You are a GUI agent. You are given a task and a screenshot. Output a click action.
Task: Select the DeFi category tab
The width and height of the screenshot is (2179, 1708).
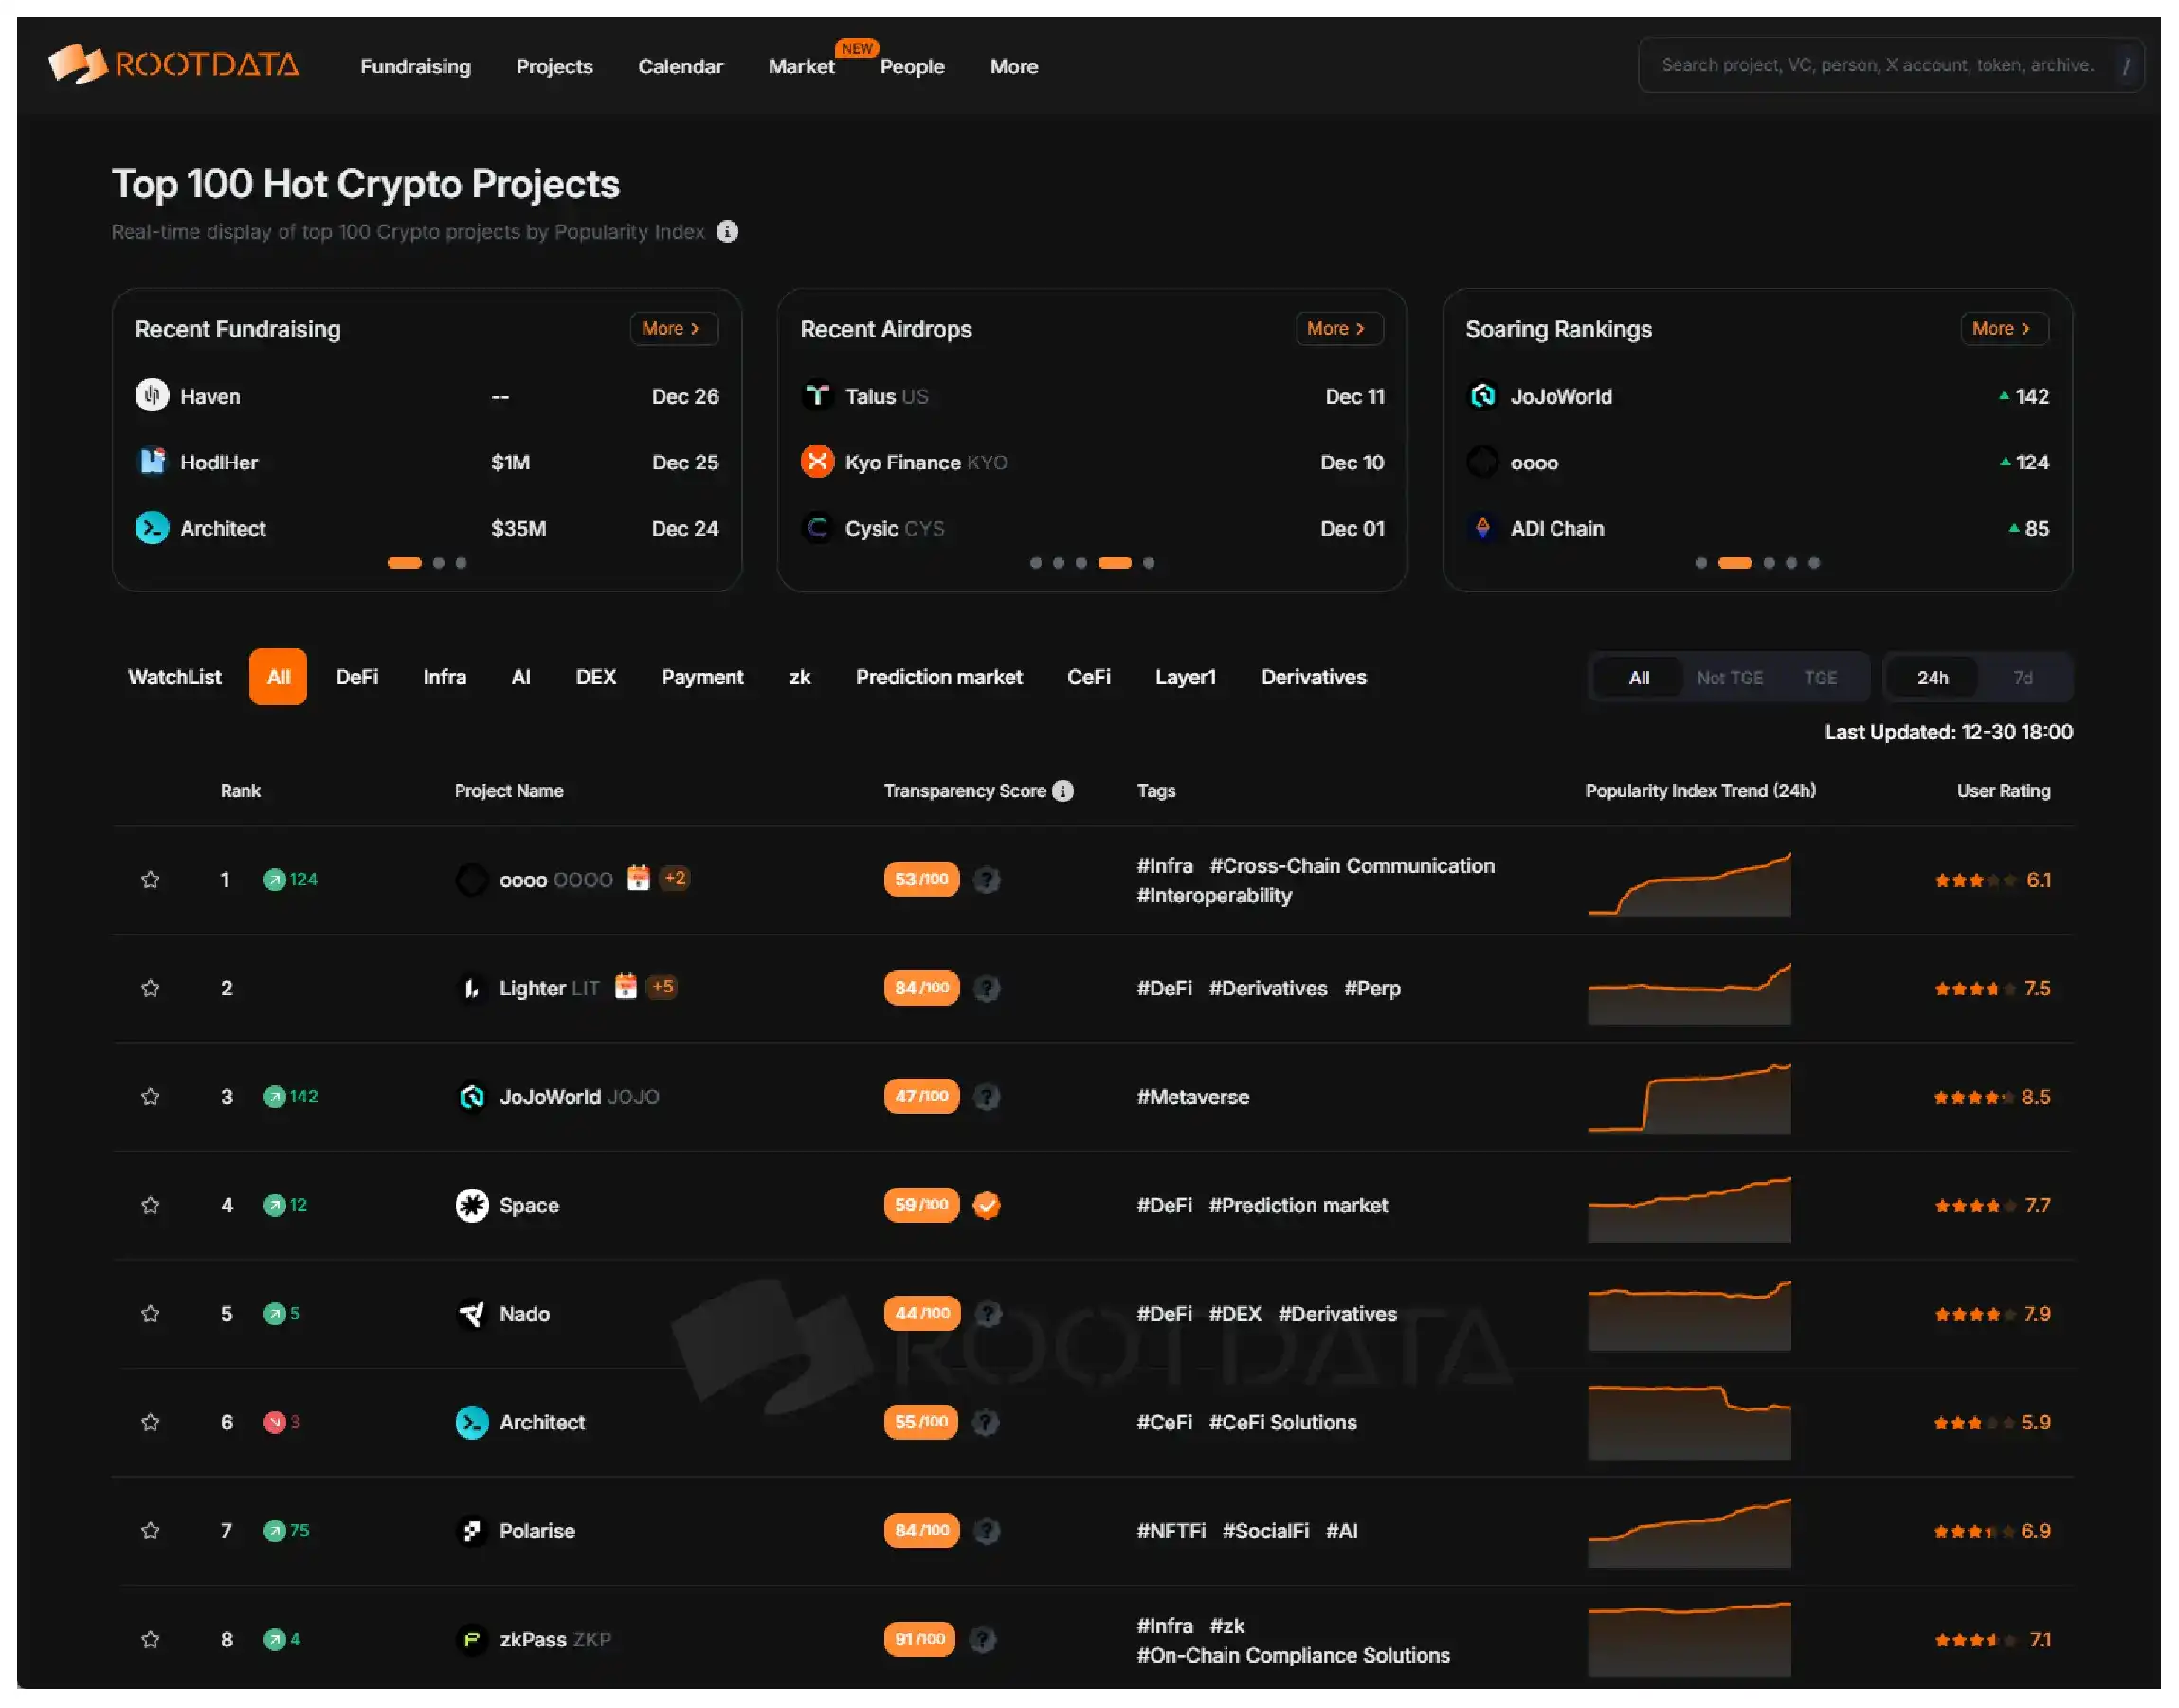(357, 677)
